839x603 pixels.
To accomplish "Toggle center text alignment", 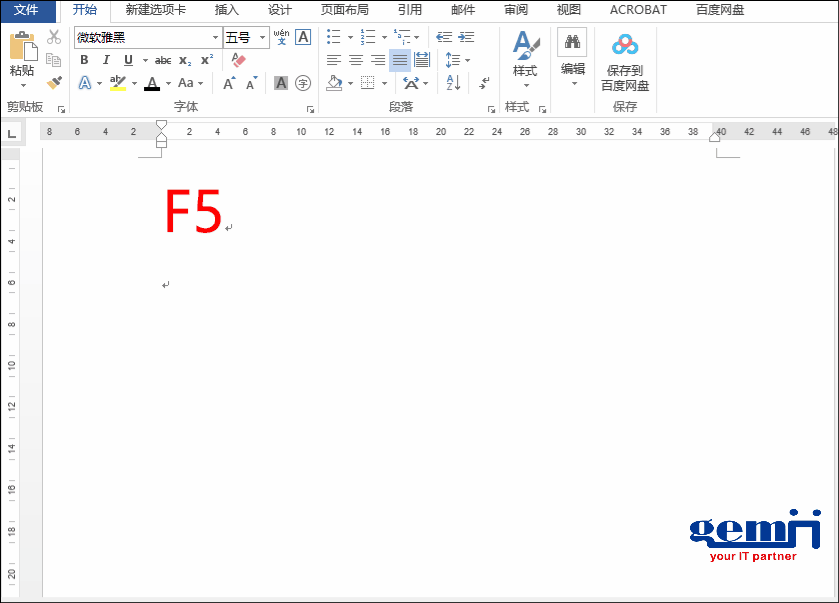I will [x=356, y=60].
